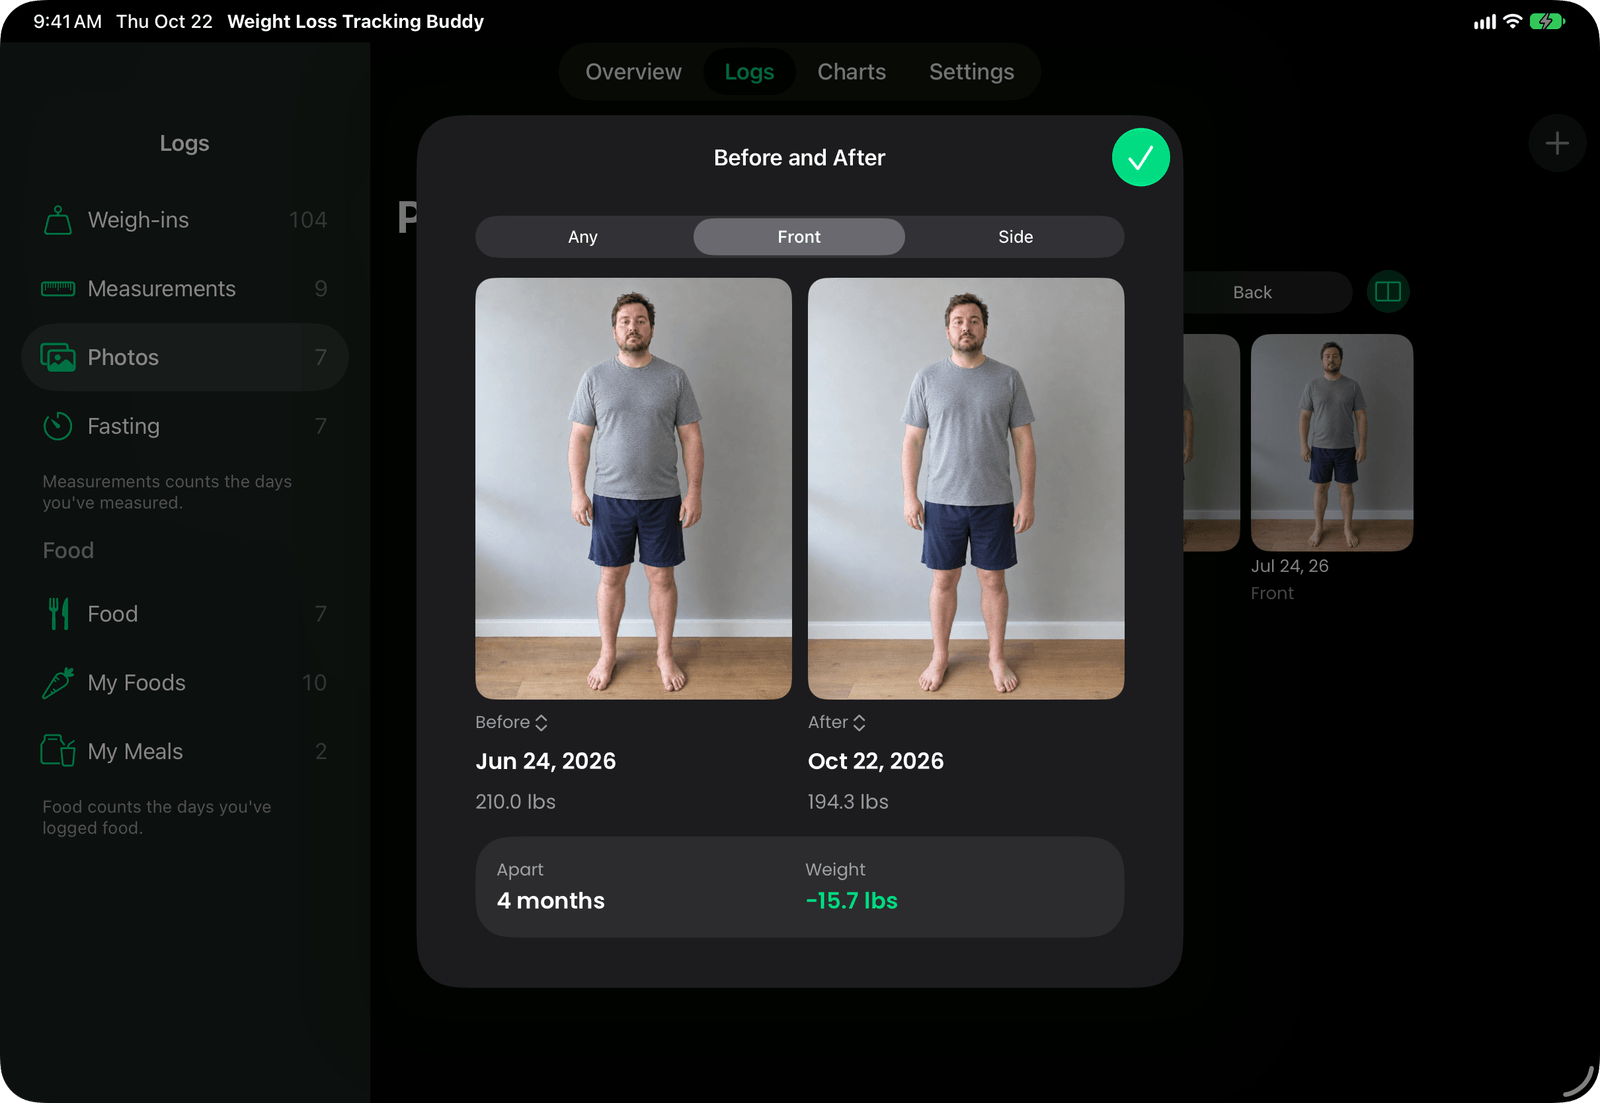Open the side-by-side compare view icon
Image resolution: width=1600 pixels, height=1103 pixels.
tap(1388, 292)
